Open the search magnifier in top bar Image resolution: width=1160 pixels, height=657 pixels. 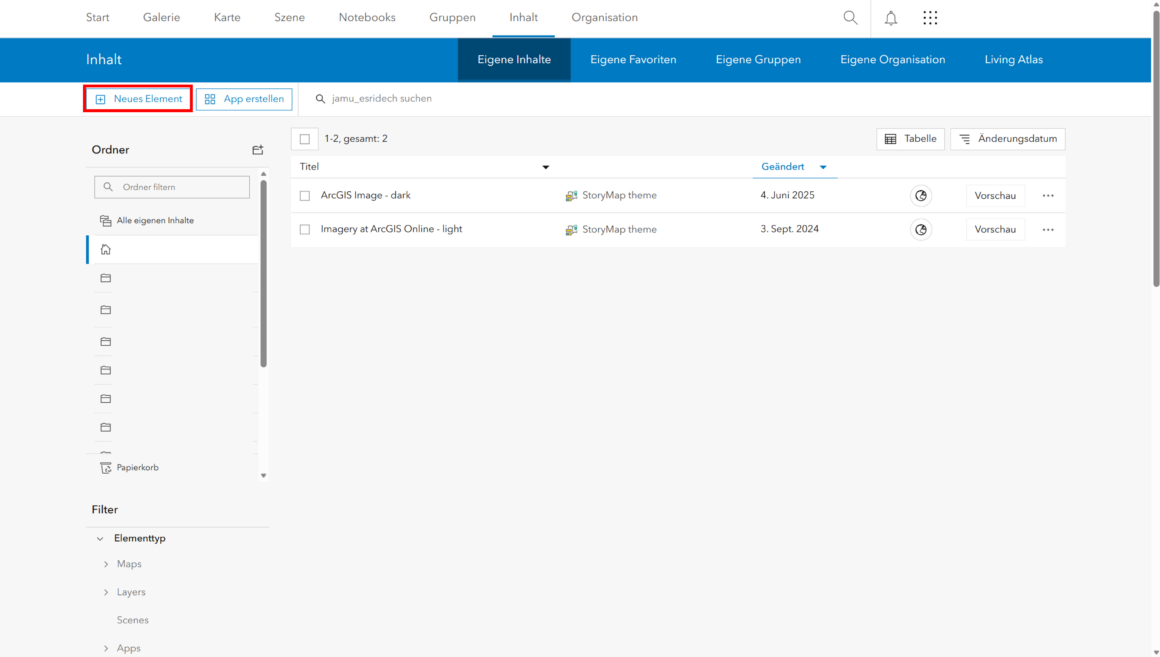850,18
